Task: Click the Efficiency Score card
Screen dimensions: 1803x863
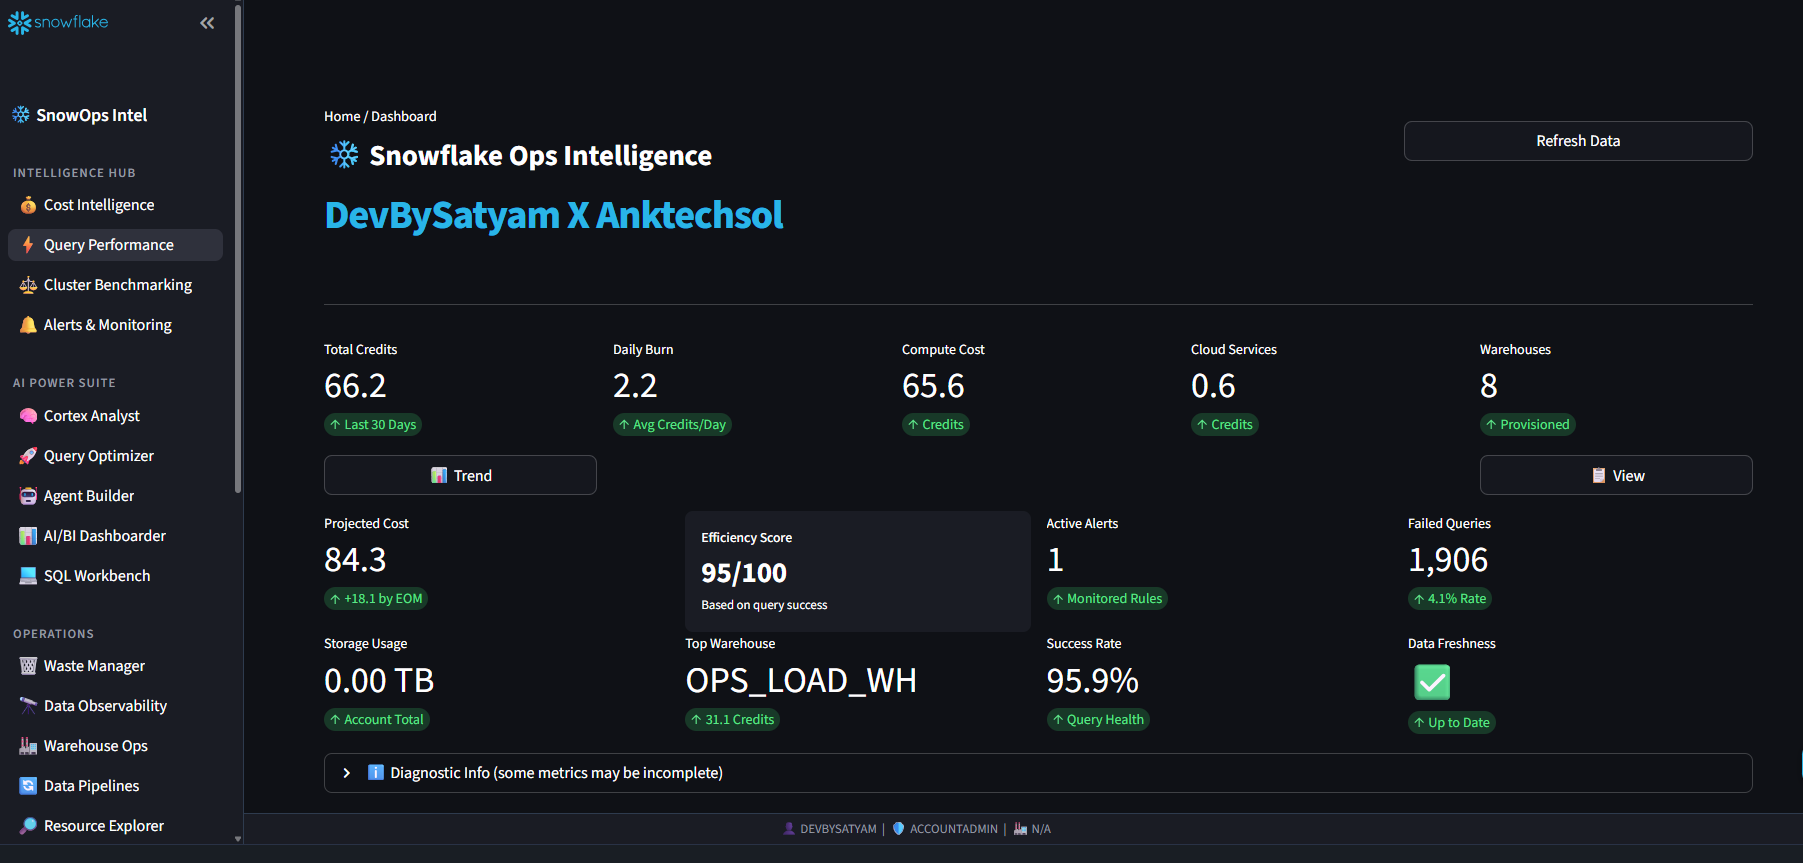Action: click(x=857, y=571)
